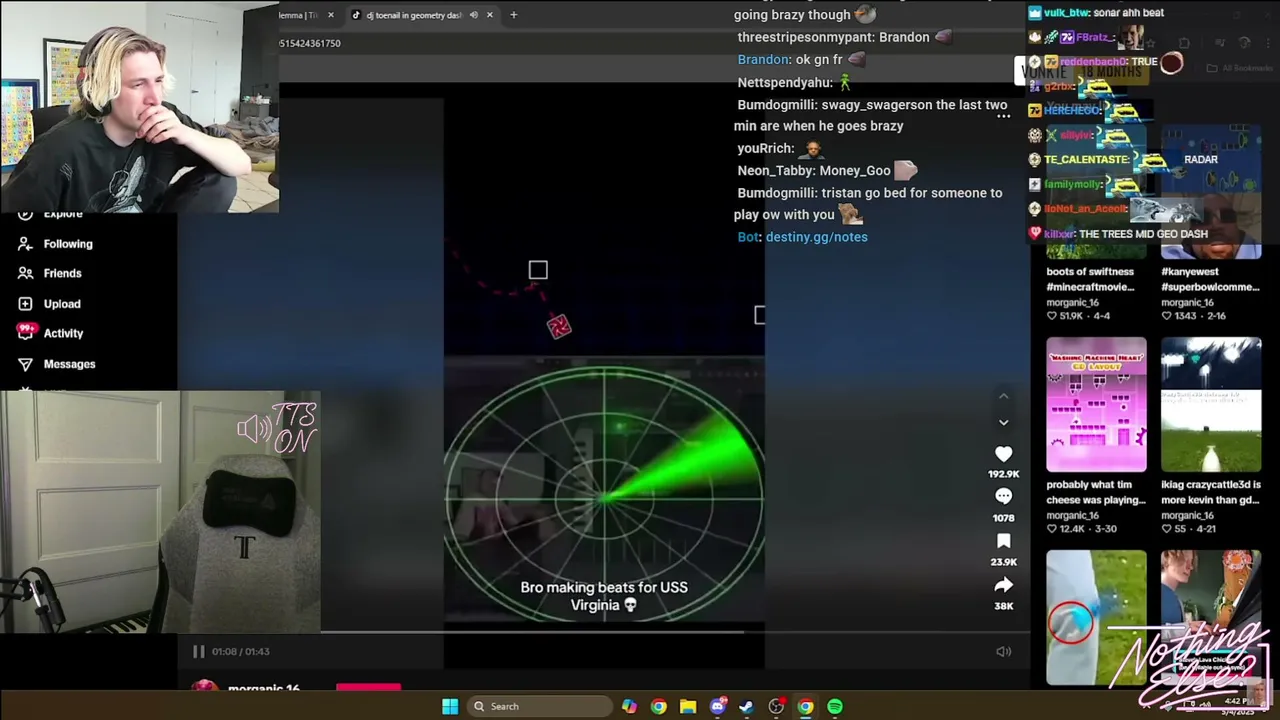1280x720 pixels.
Task: Click the username Brandon in chat
Action: (763, 60)
